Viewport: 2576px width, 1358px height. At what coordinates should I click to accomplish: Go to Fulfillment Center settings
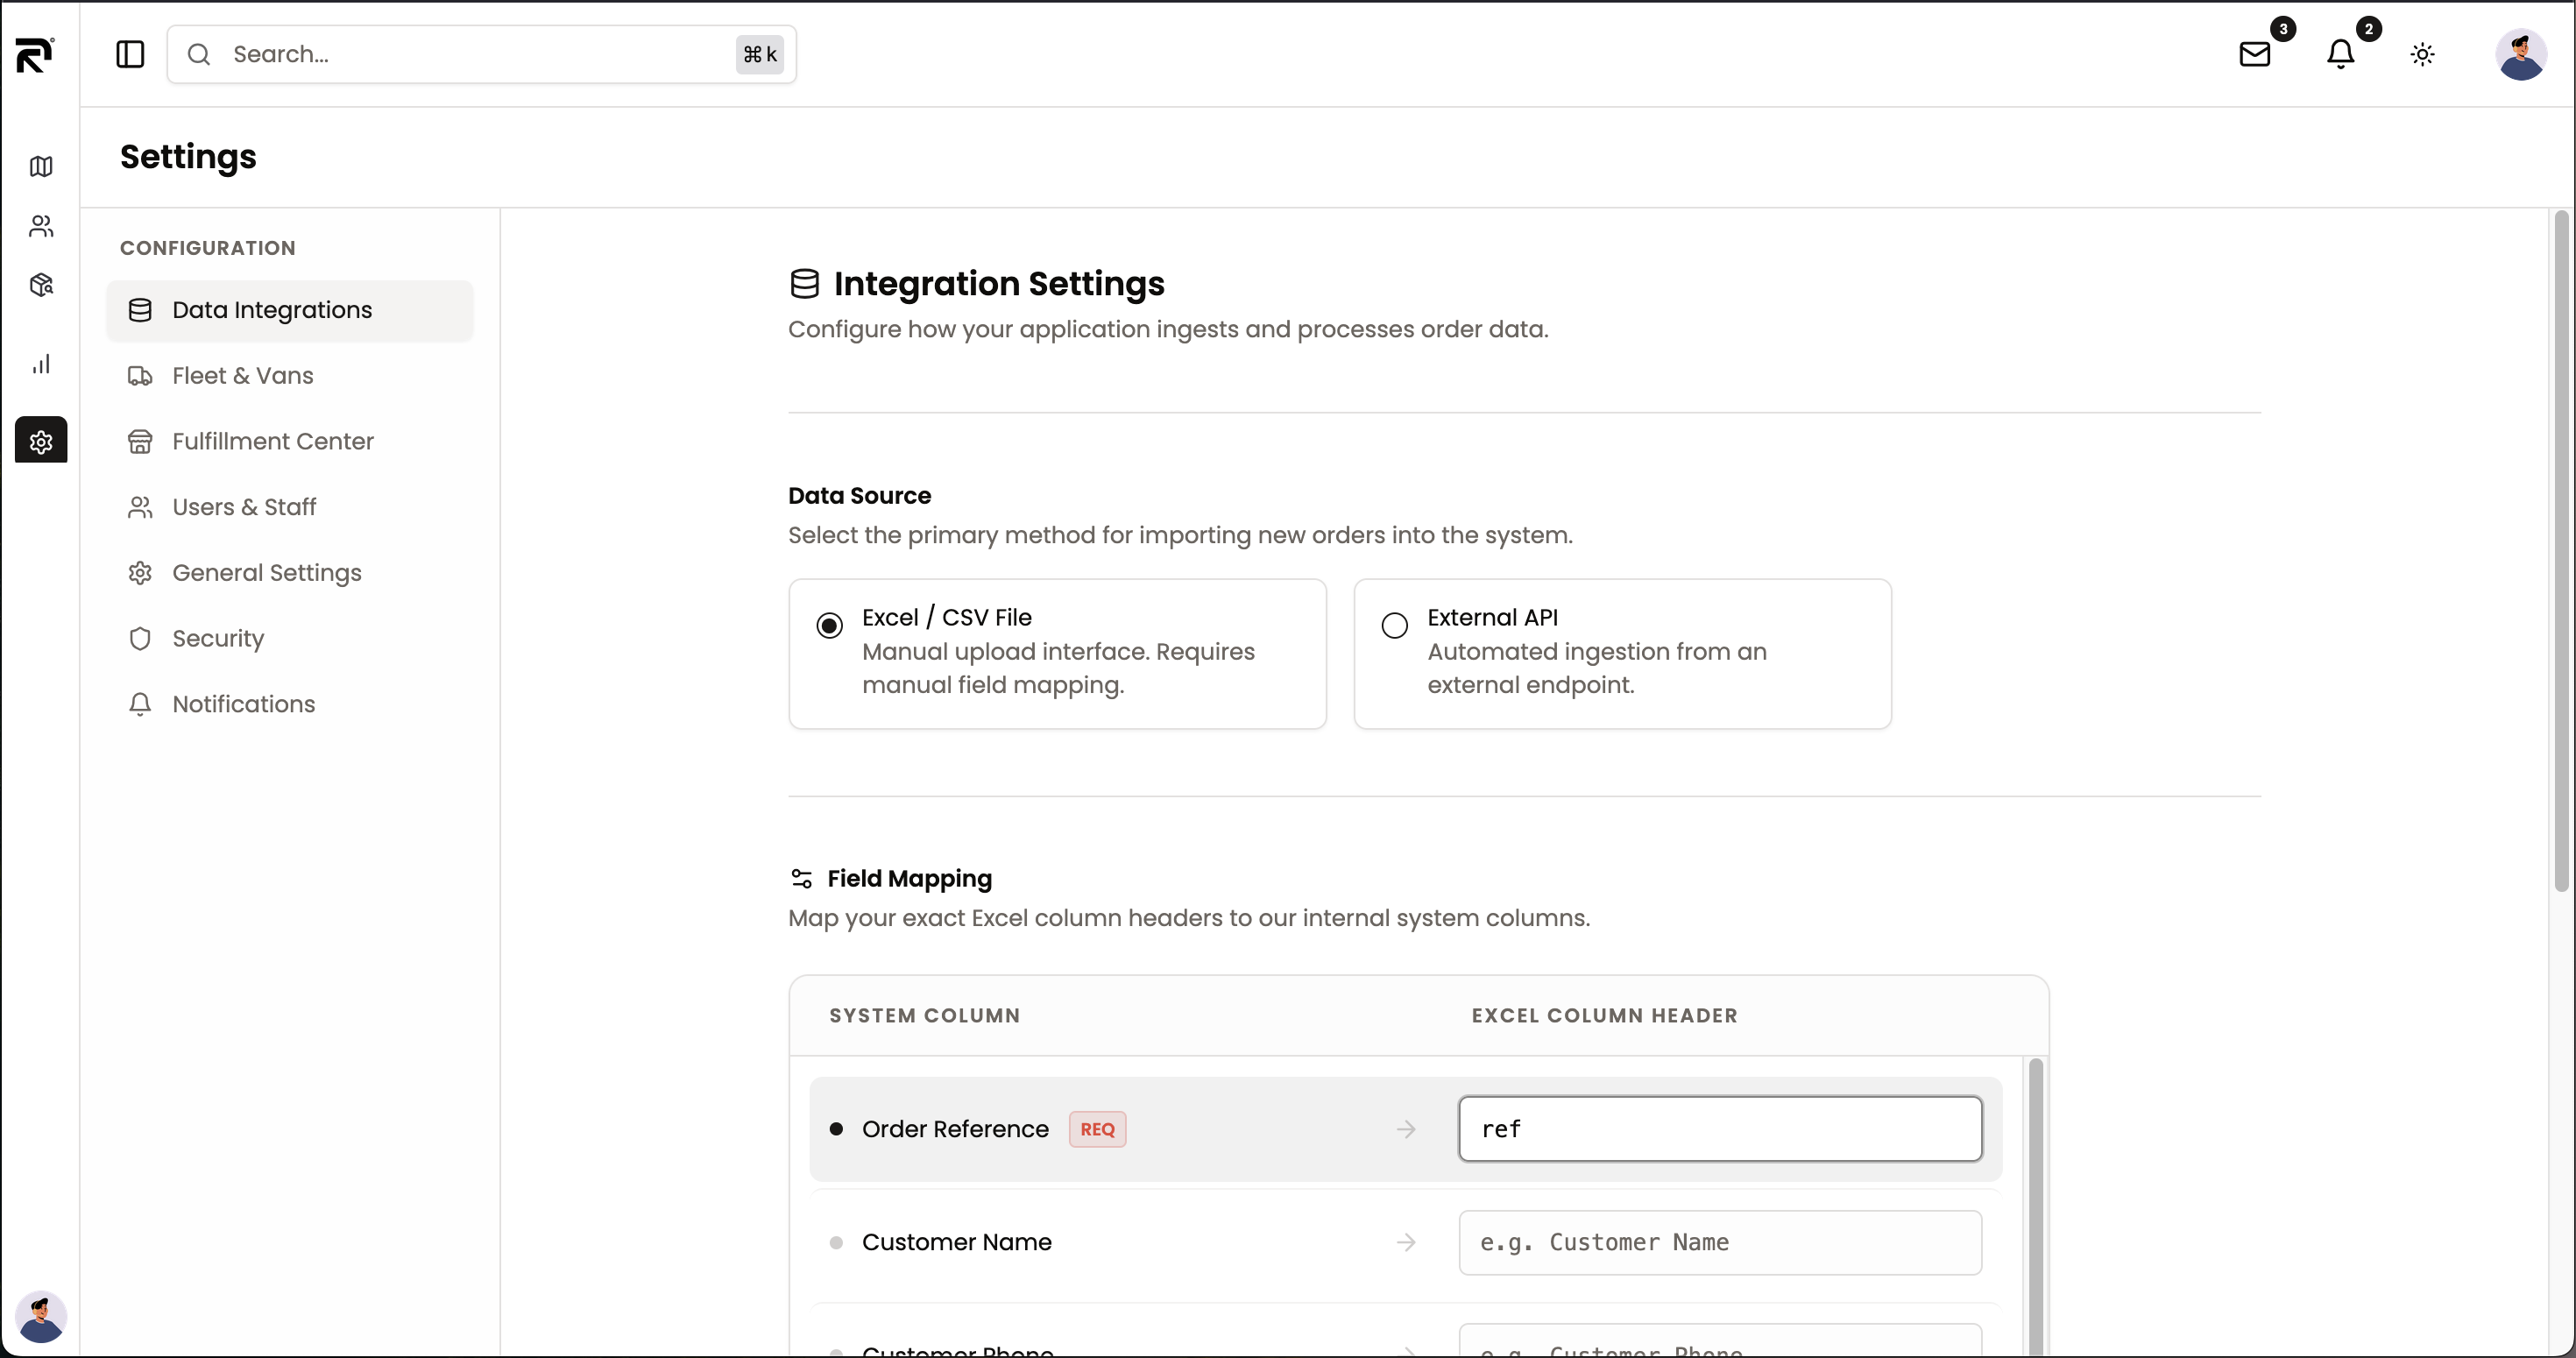[x=289, y=441]
